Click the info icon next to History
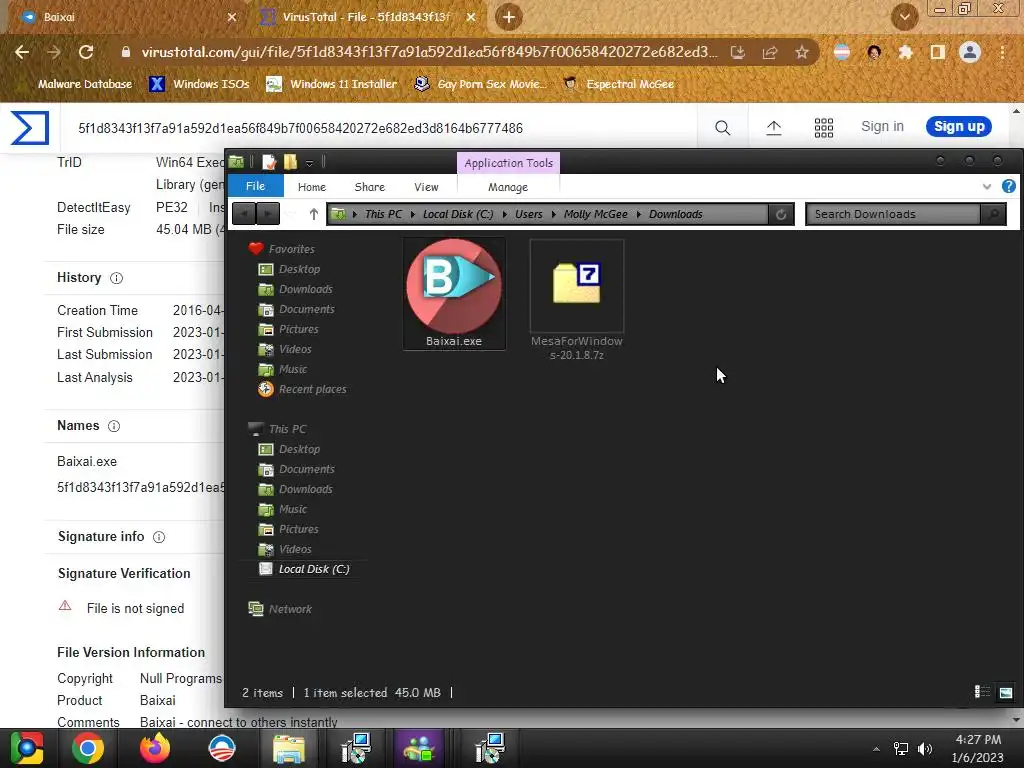 pos(116,278)
